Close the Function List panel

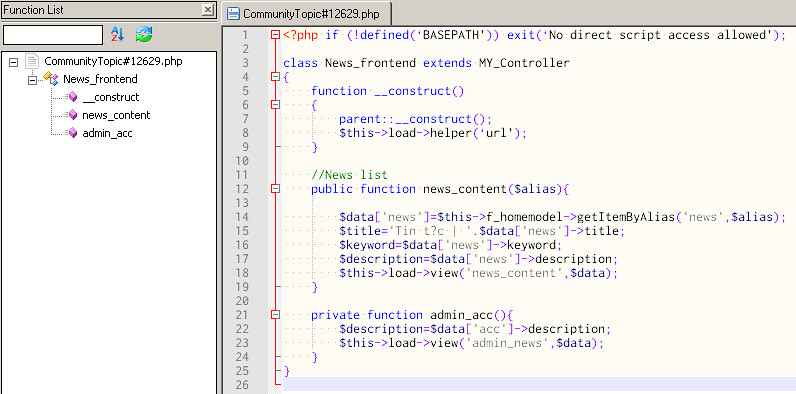click(x=208, y=10)
